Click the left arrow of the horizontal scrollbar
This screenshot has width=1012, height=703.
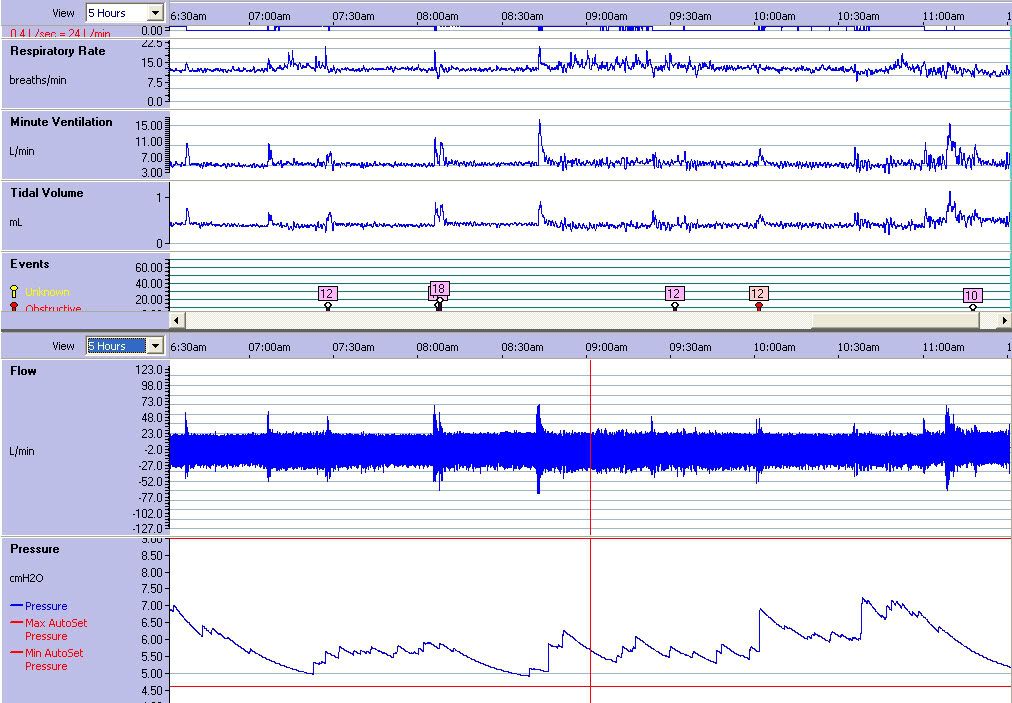click(176, 320)
